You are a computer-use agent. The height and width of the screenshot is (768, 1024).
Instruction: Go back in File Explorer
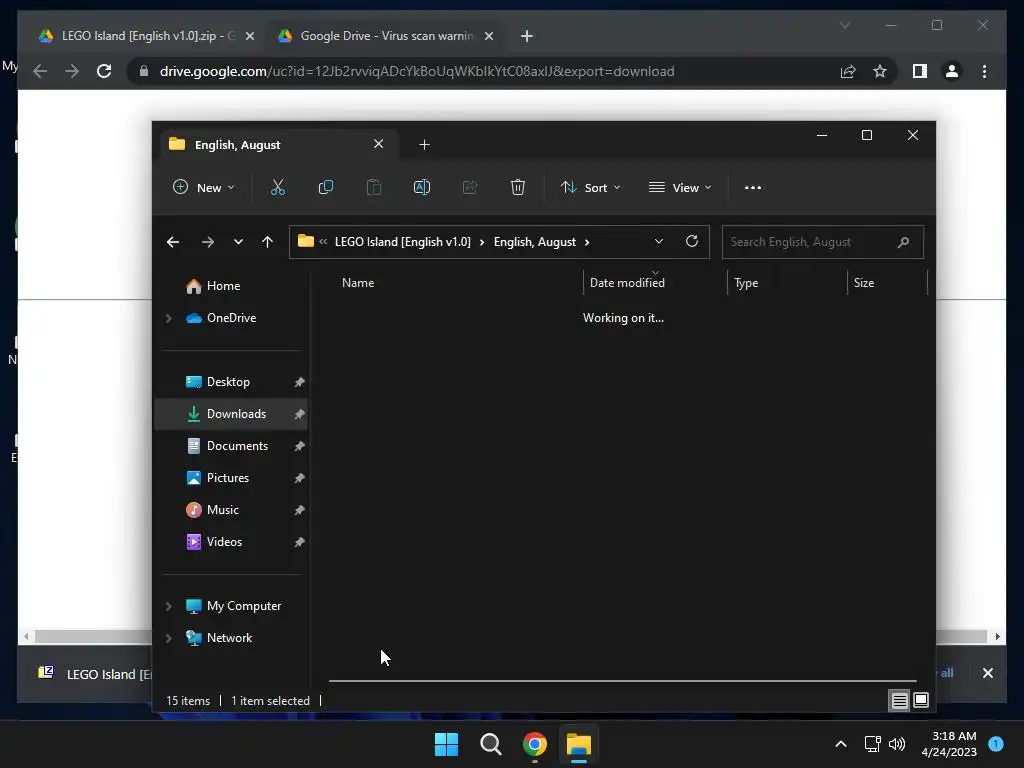click(173, 242)
